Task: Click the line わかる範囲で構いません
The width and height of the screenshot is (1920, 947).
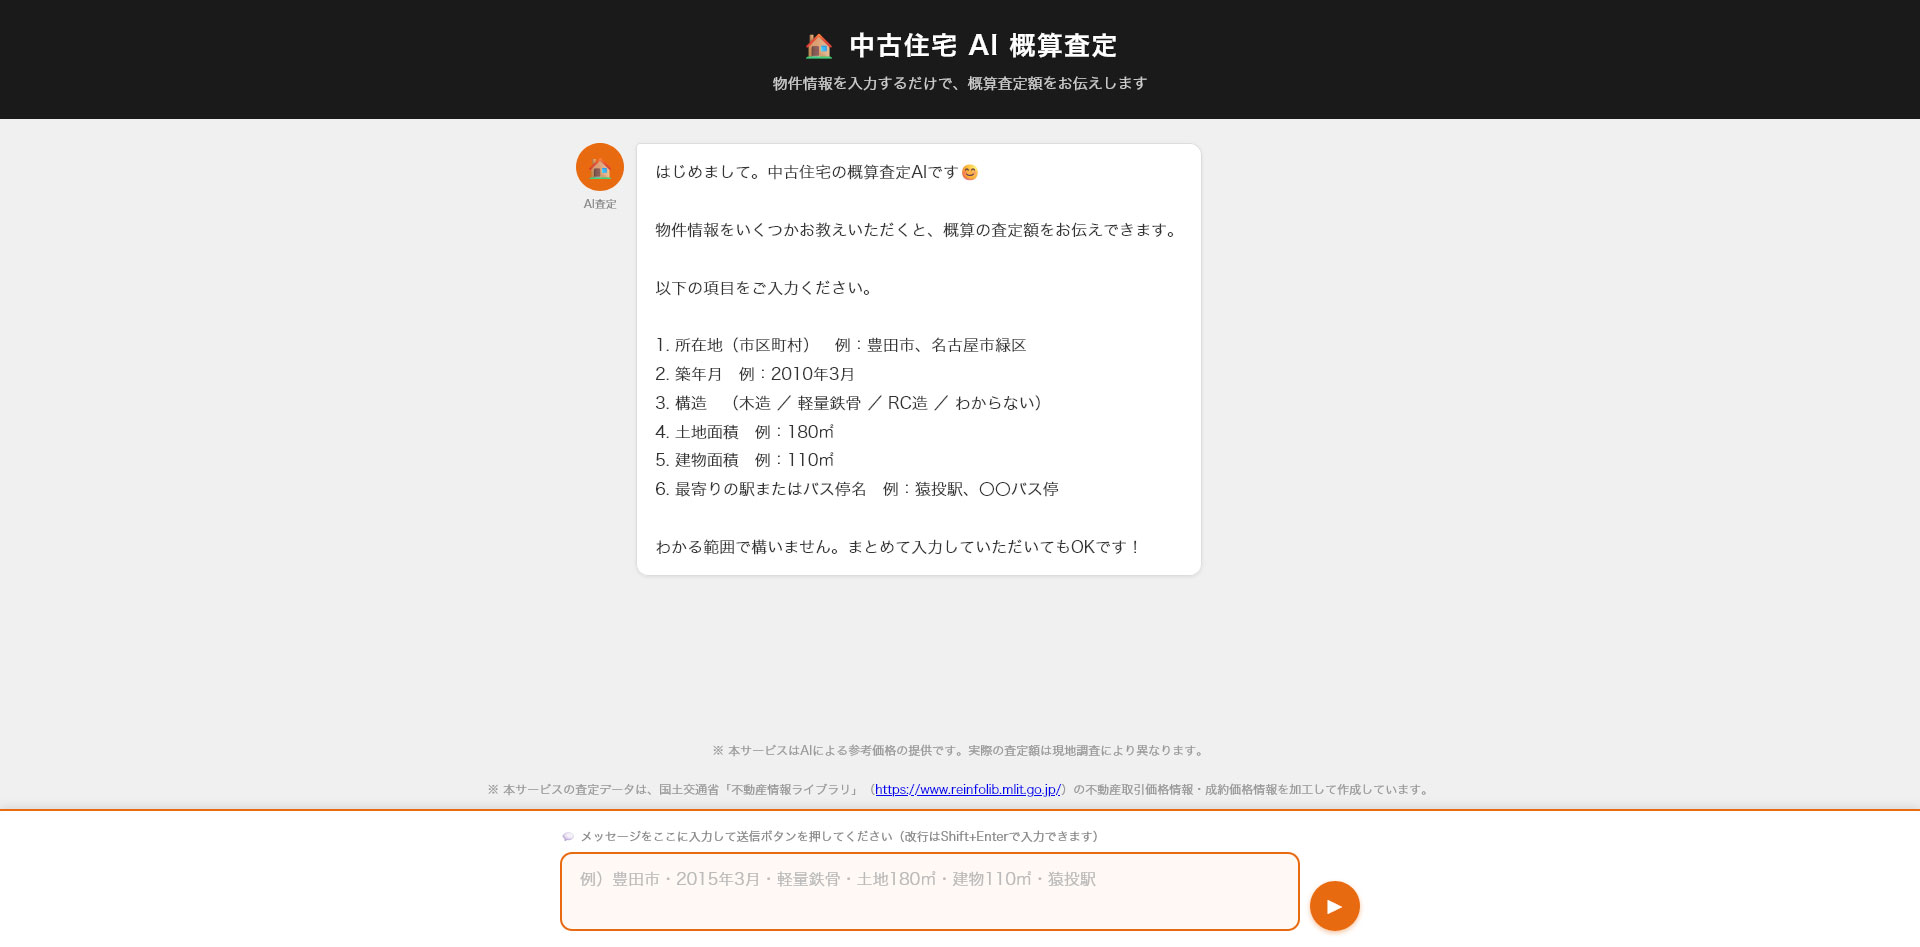Action: coord(898,547)
